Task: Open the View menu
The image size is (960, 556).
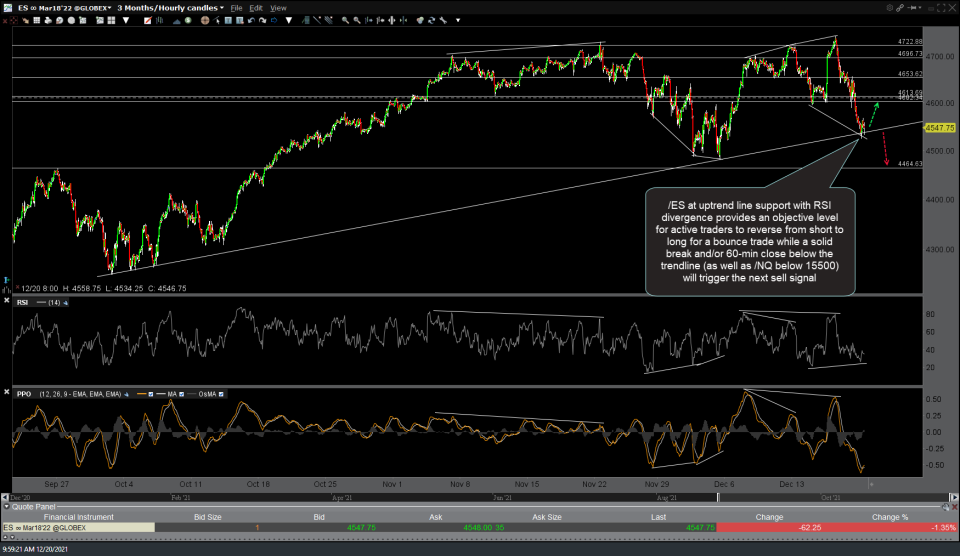Action: (279, 8)
